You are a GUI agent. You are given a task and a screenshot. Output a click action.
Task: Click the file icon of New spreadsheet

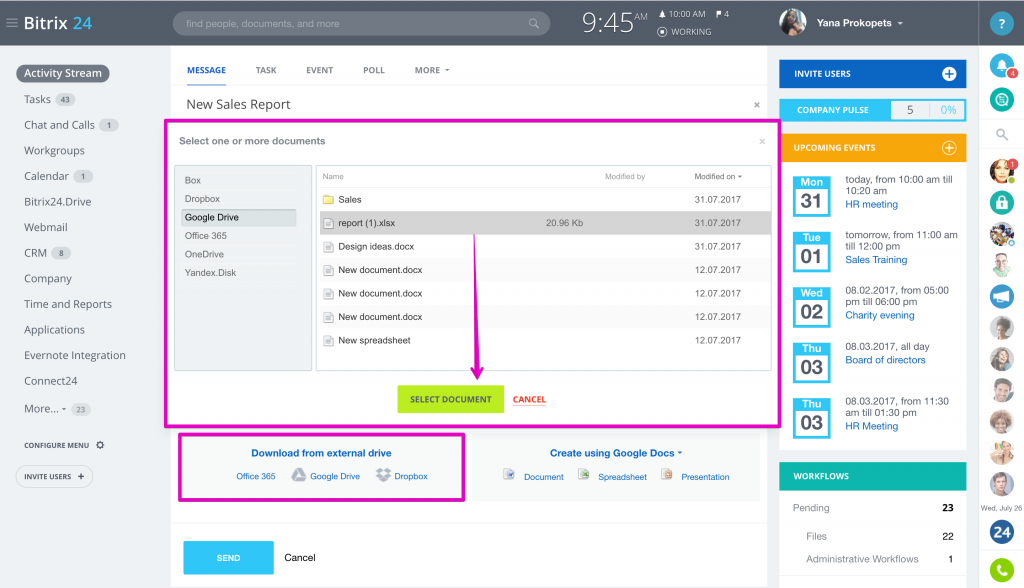pyautogui.click(x=328, y=340)
